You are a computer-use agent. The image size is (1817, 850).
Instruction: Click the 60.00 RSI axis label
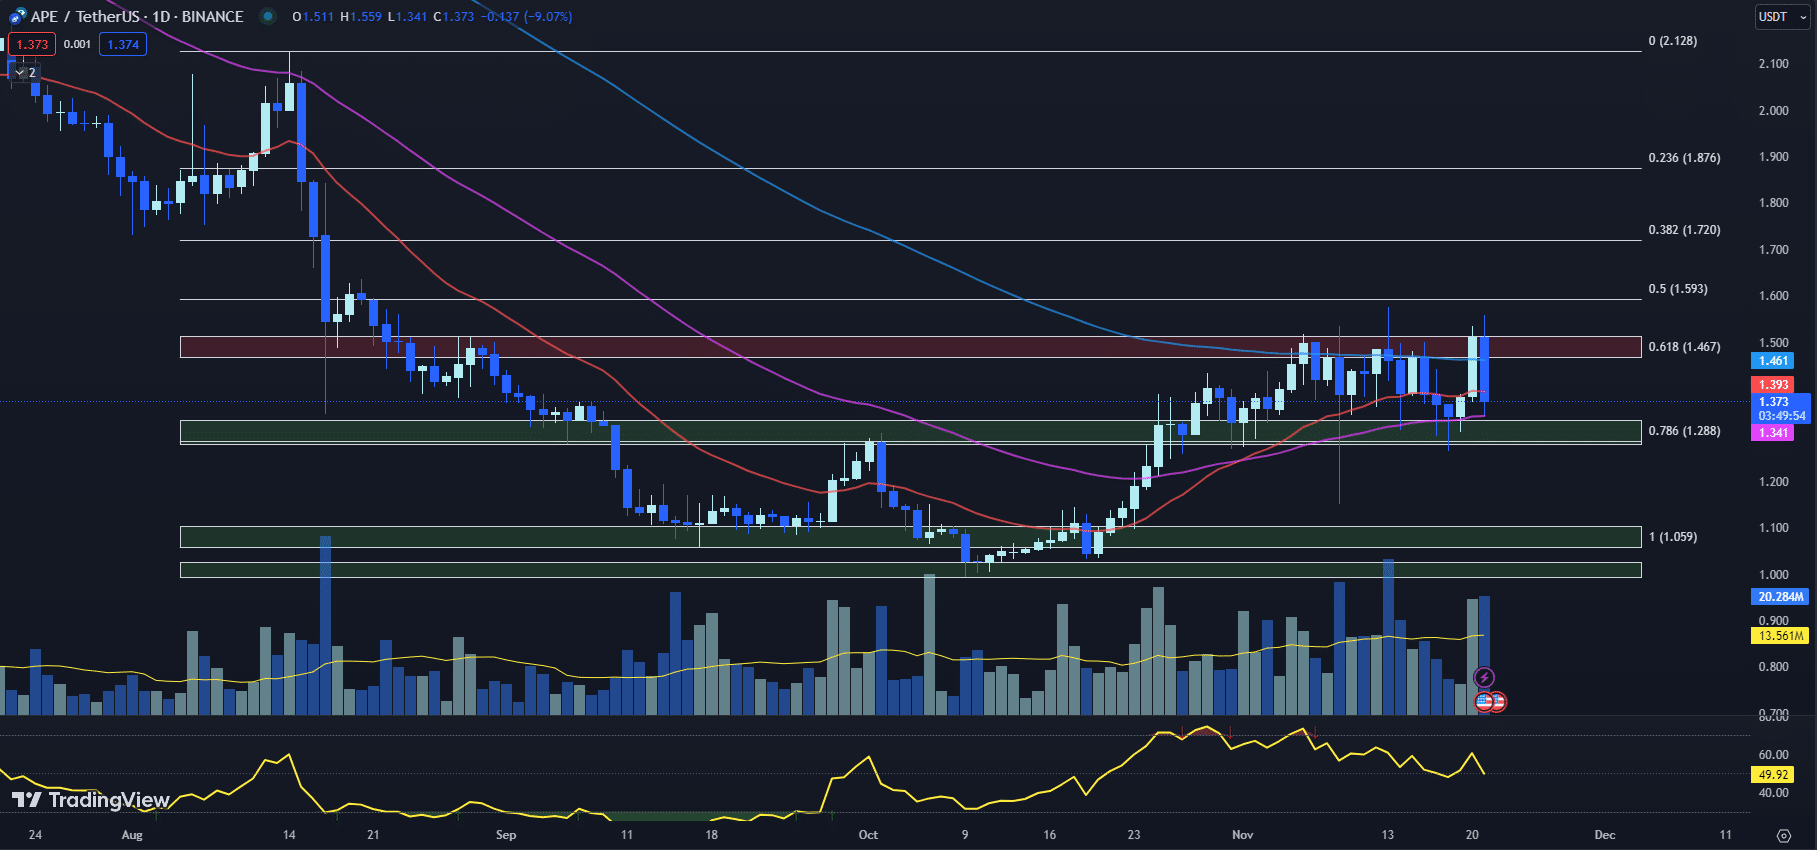pyautogui.click(x=1773, y=755)
